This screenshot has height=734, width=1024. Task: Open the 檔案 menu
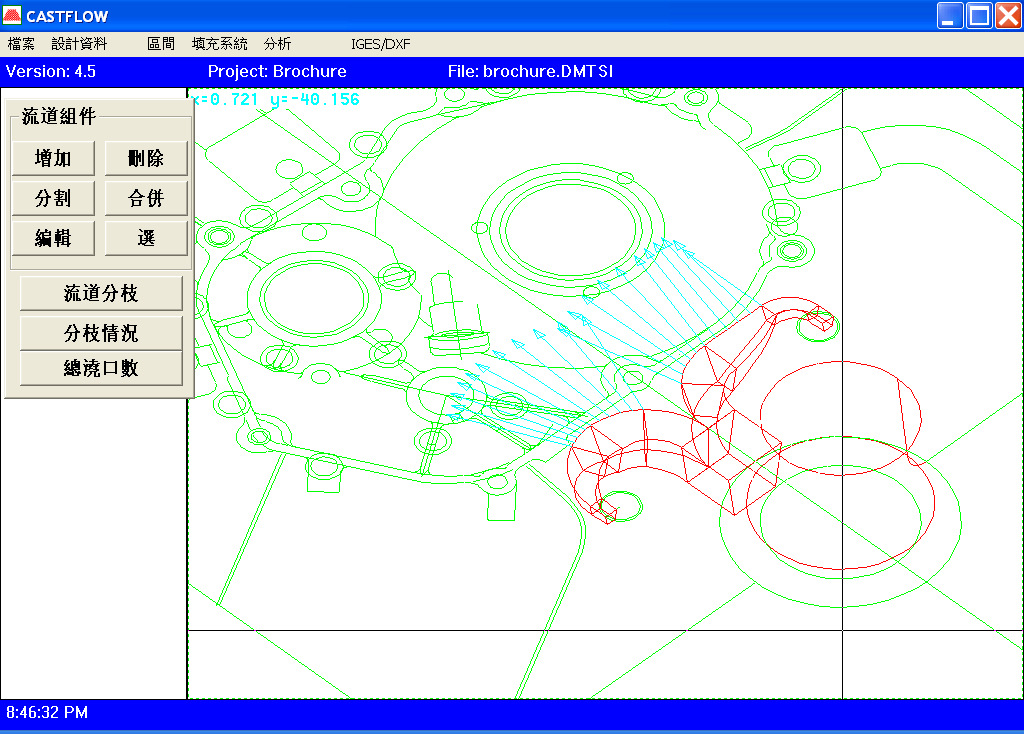pos(21,44)
